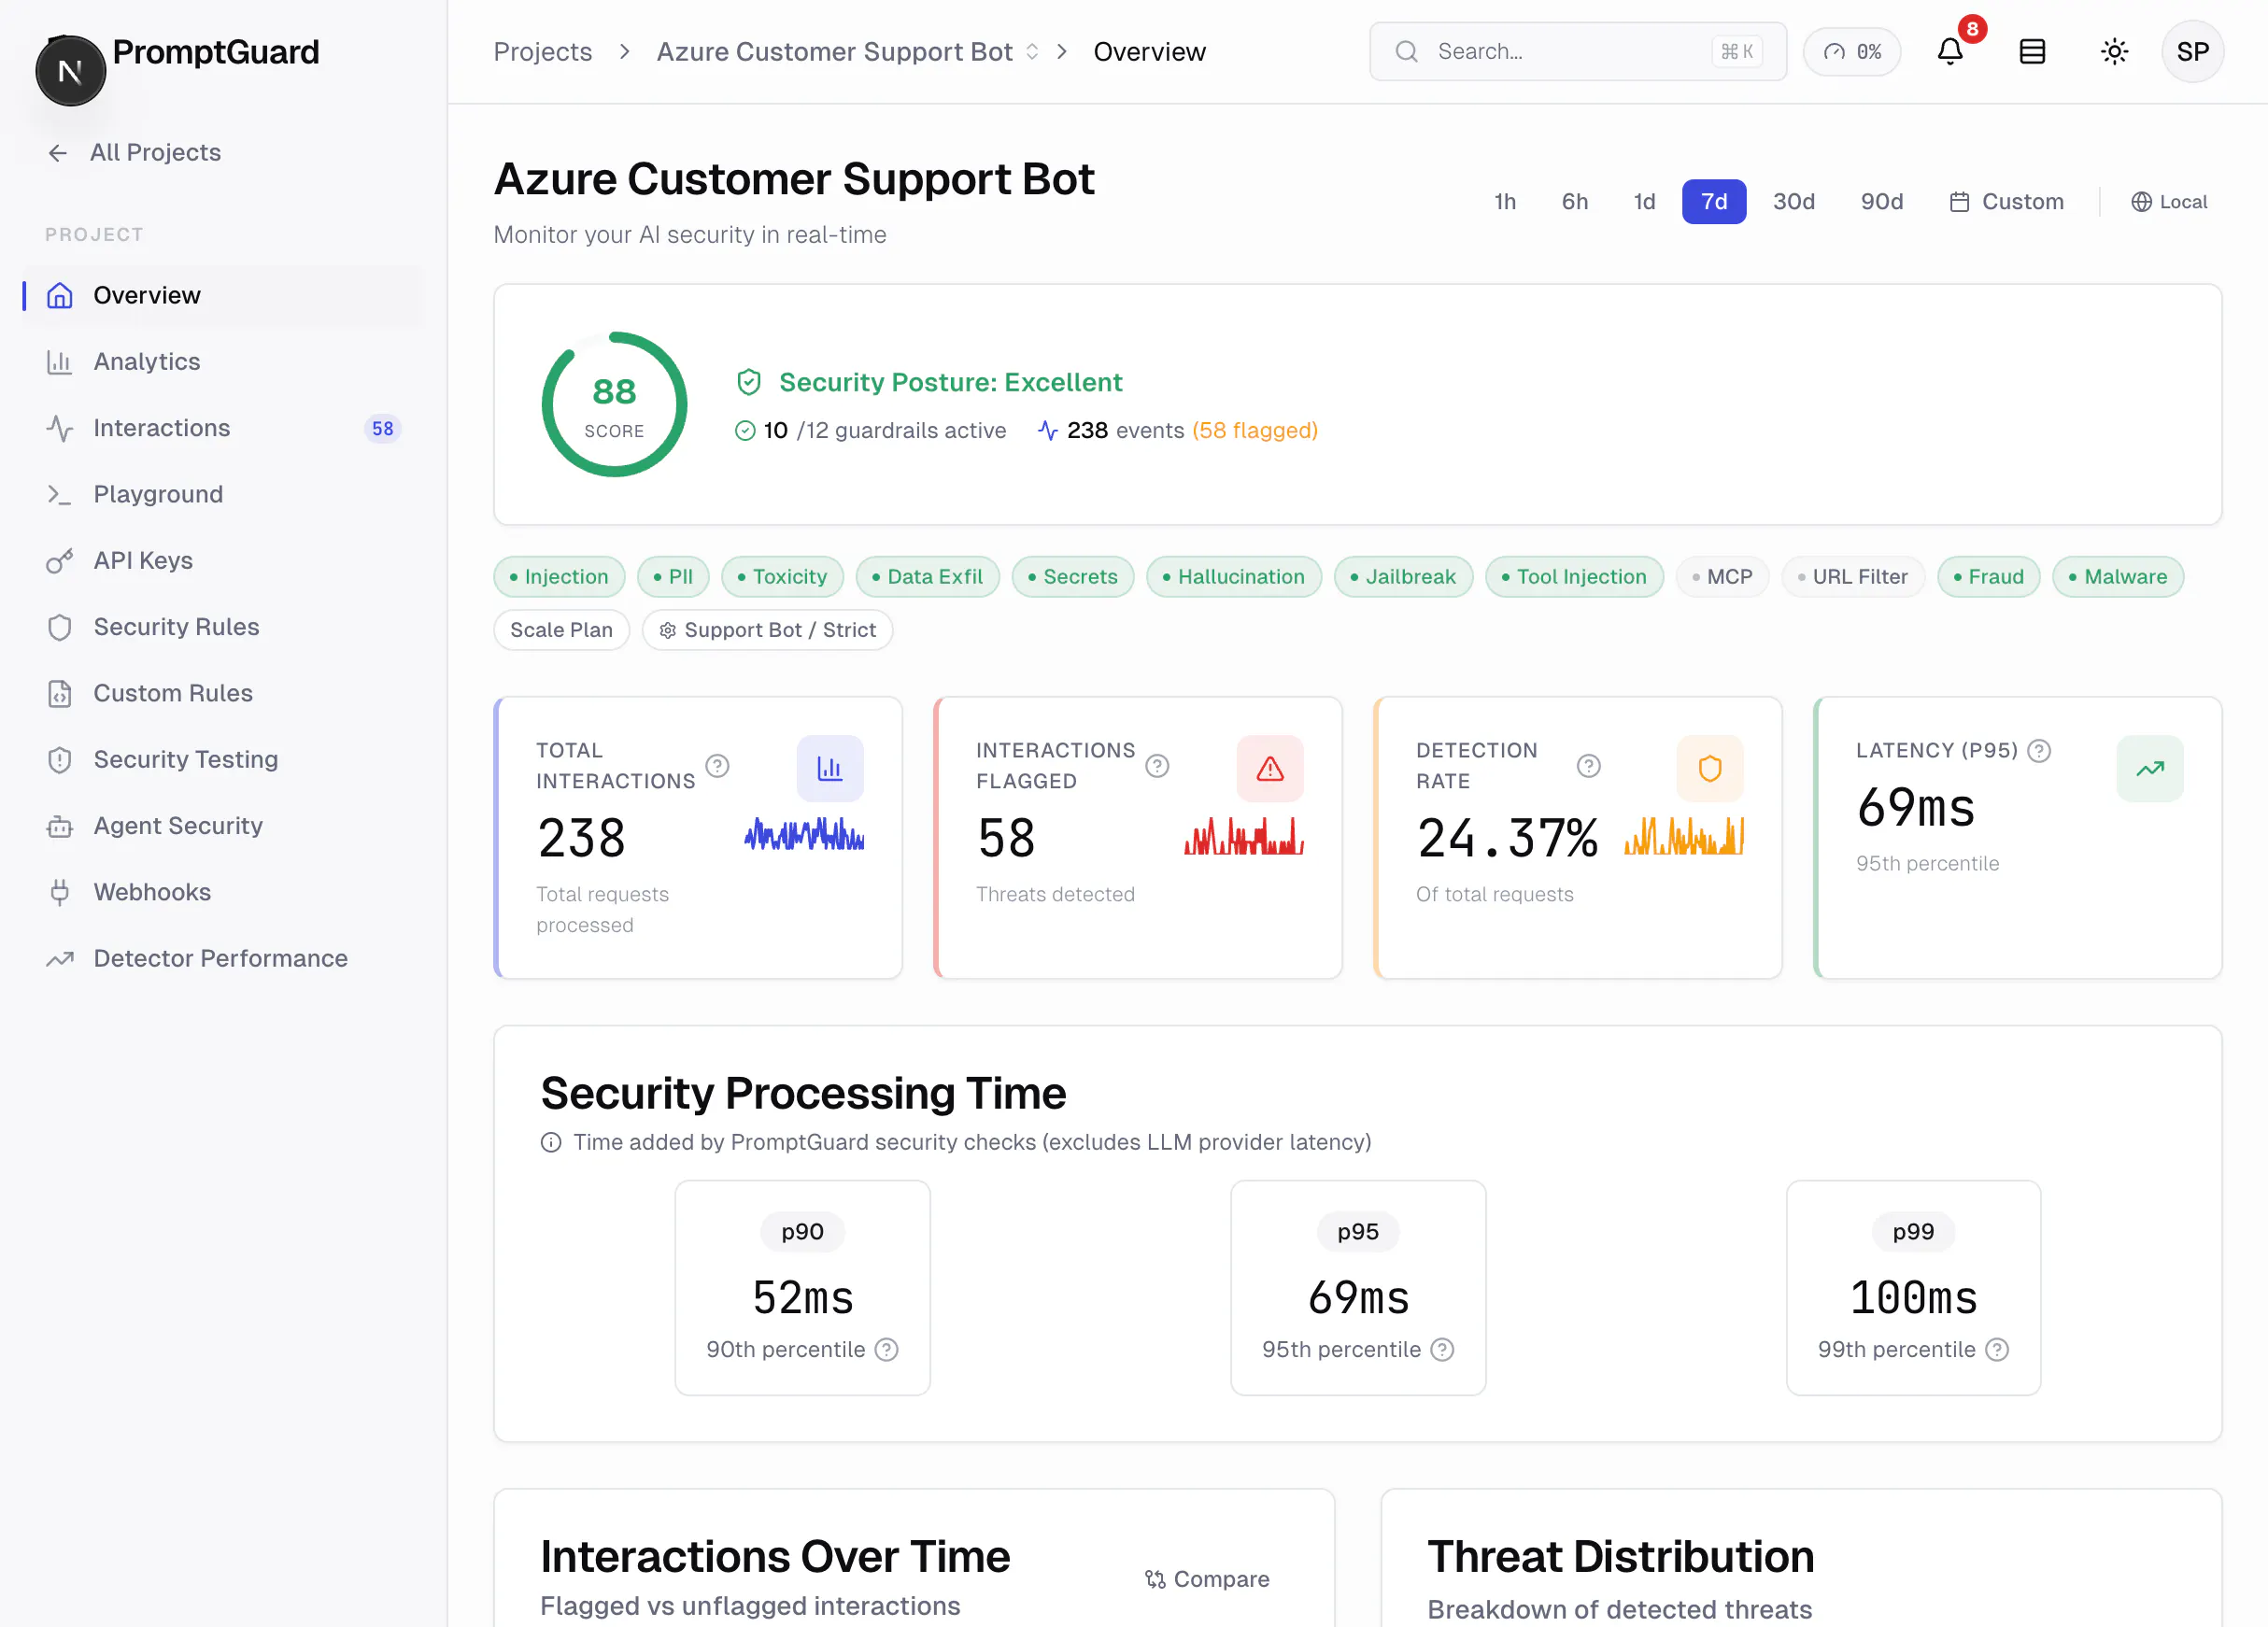
Task: Select the 7d time range
Action: pyautogui.click(x=1714, y=201)
